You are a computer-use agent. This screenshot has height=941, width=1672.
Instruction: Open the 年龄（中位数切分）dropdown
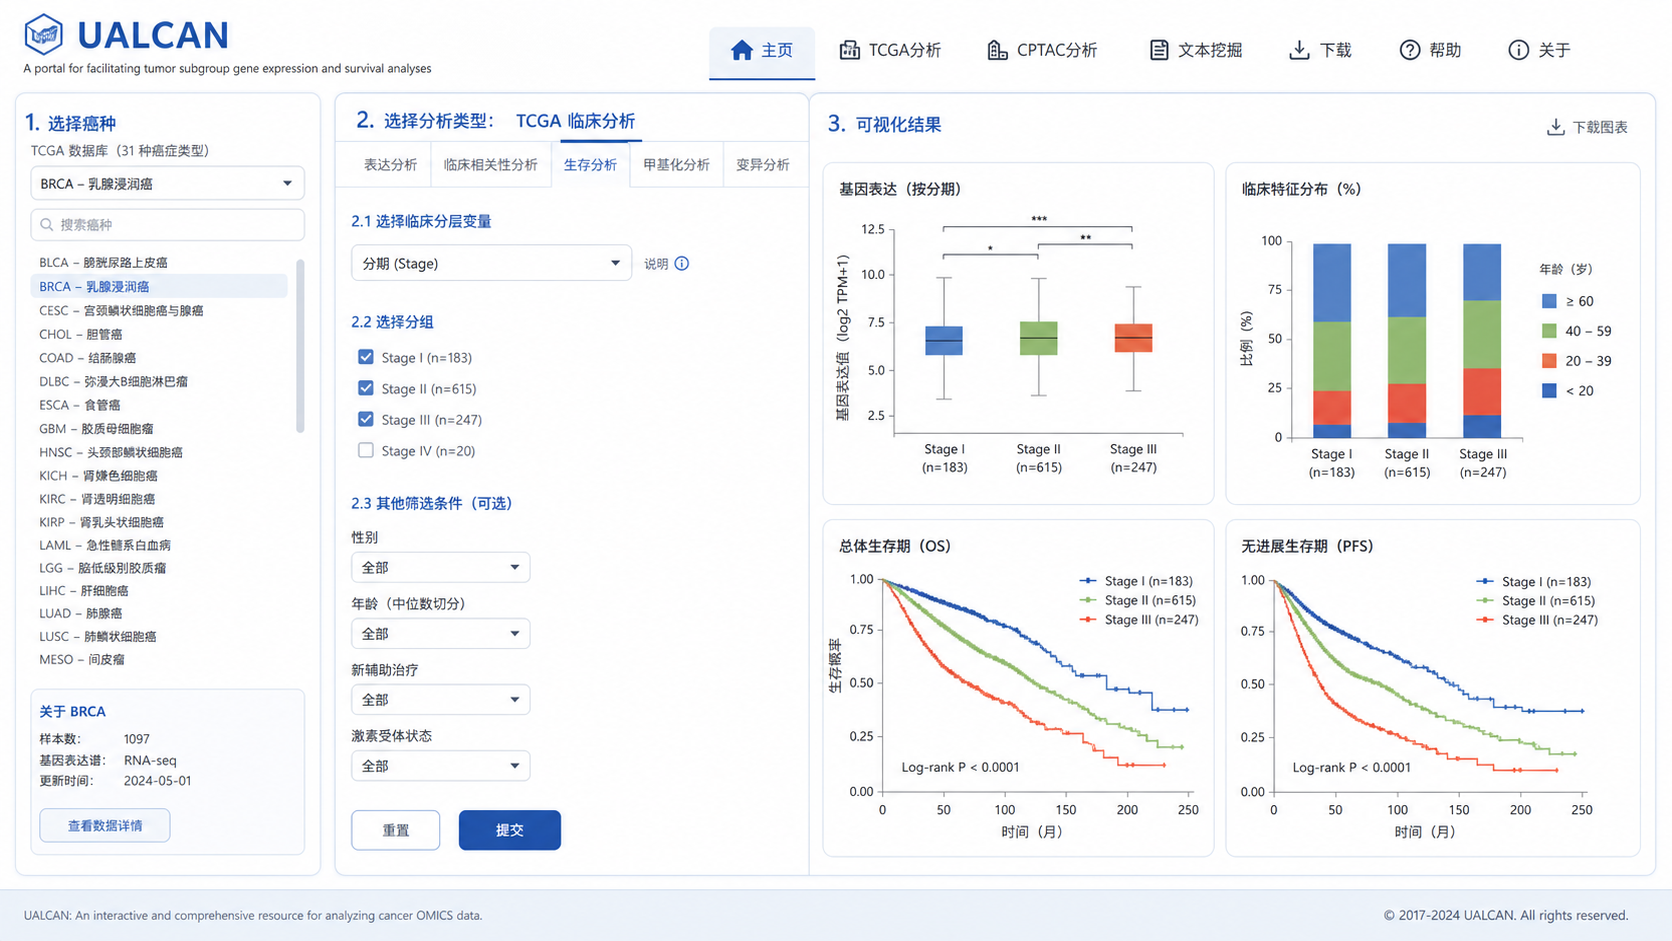click(x=440, y=633)
